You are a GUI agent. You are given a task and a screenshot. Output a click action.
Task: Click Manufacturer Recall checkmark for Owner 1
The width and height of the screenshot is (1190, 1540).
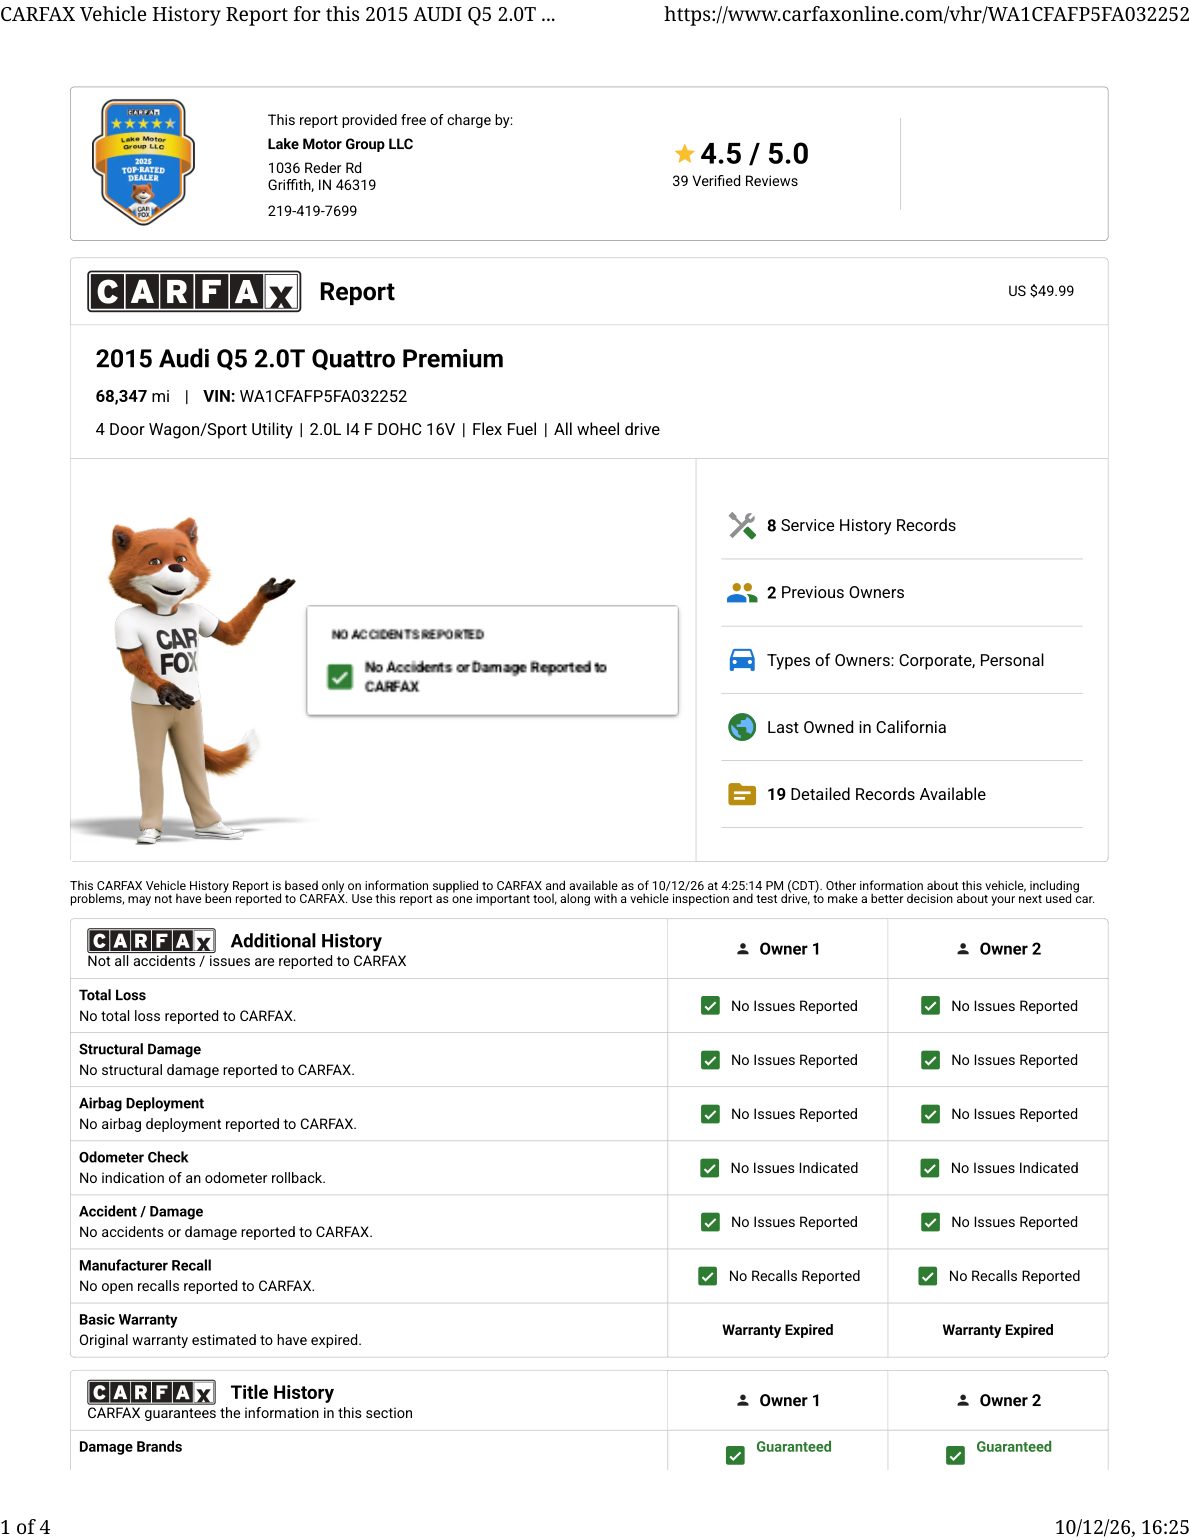click(708, 1276)
